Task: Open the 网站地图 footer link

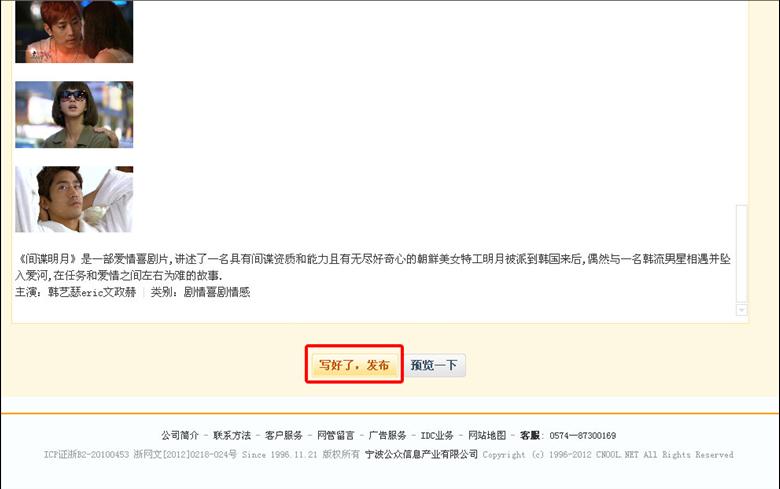Action: click(x=487, y=435)
